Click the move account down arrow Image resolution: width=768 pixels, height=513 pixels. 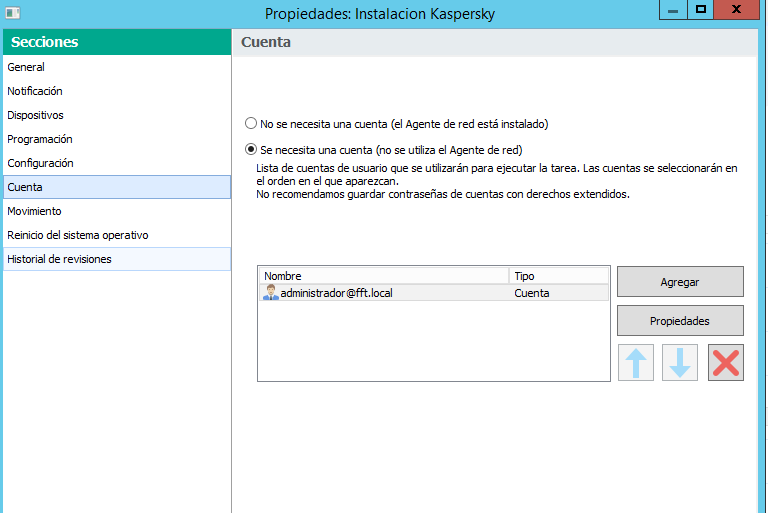(x=680, y=363)
